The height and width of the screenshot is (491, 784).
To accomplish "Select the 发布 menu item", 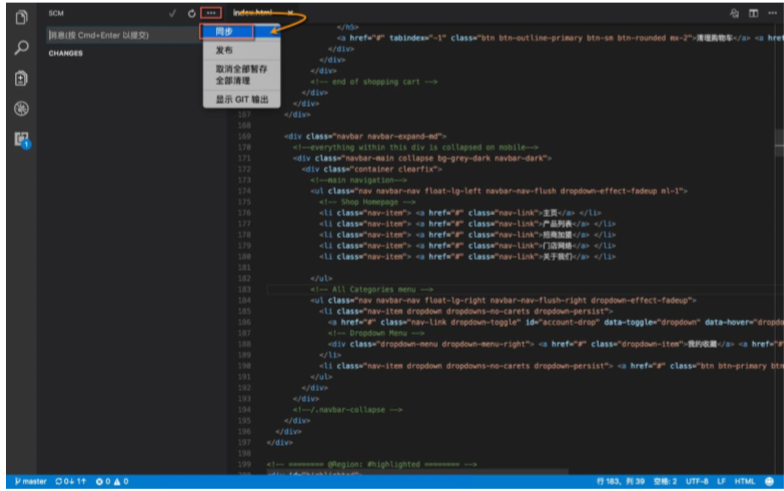I will 241,50.
